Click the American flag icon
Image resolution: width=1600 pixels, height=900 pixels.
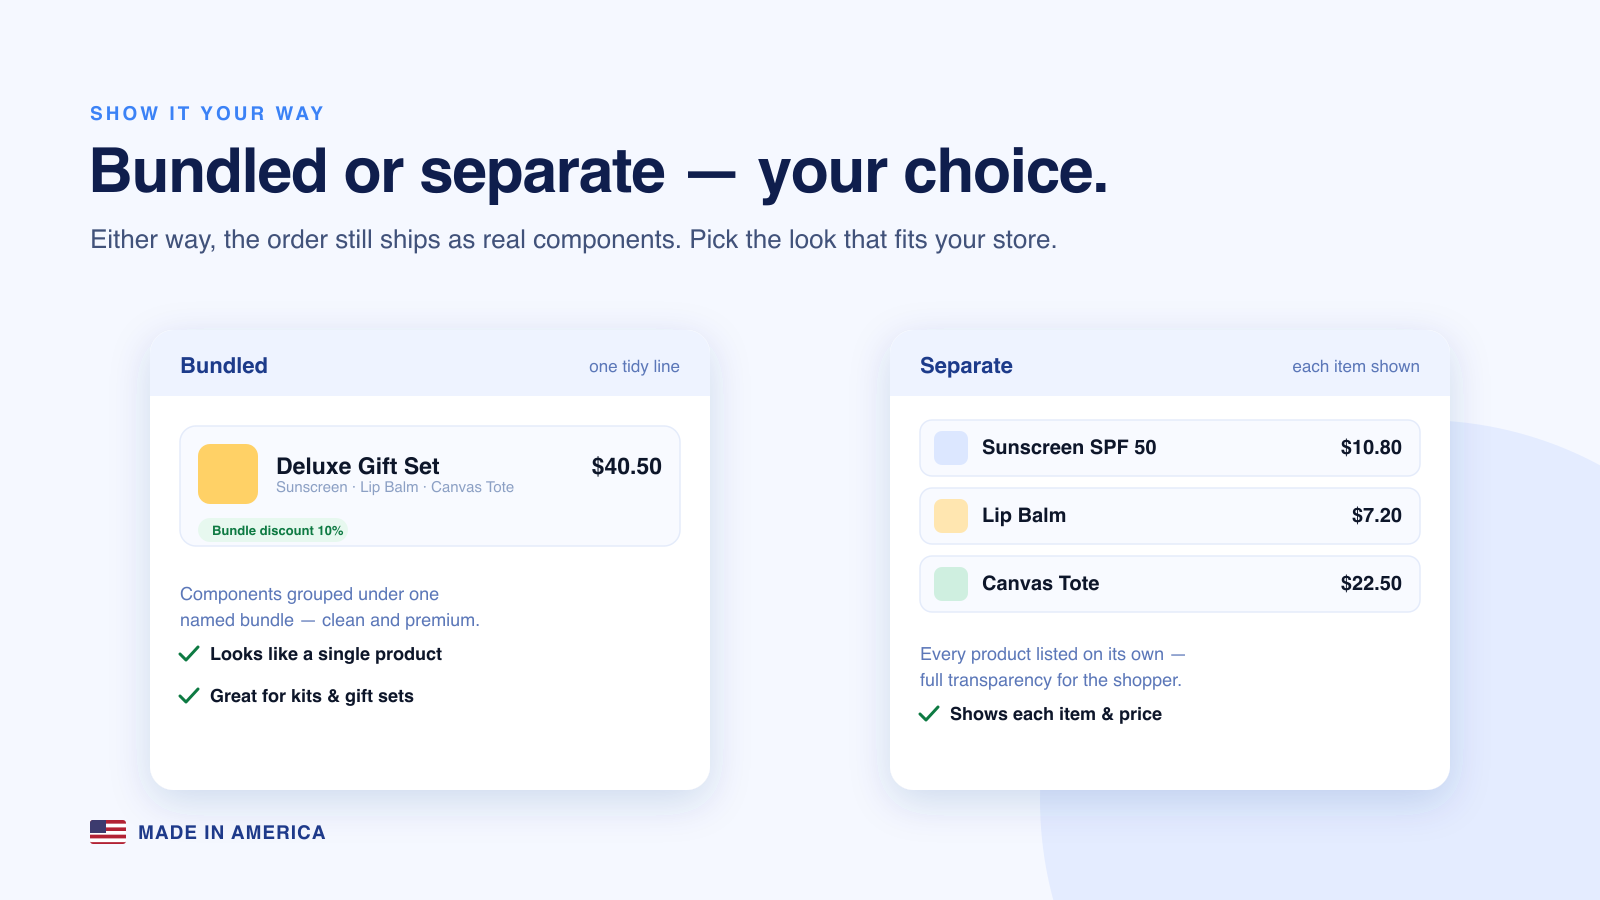coord(108,832)
